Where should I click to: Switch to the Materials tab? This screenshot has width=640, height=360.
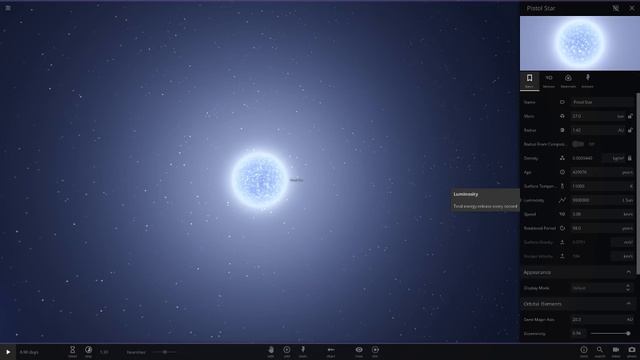coord(568,81)
